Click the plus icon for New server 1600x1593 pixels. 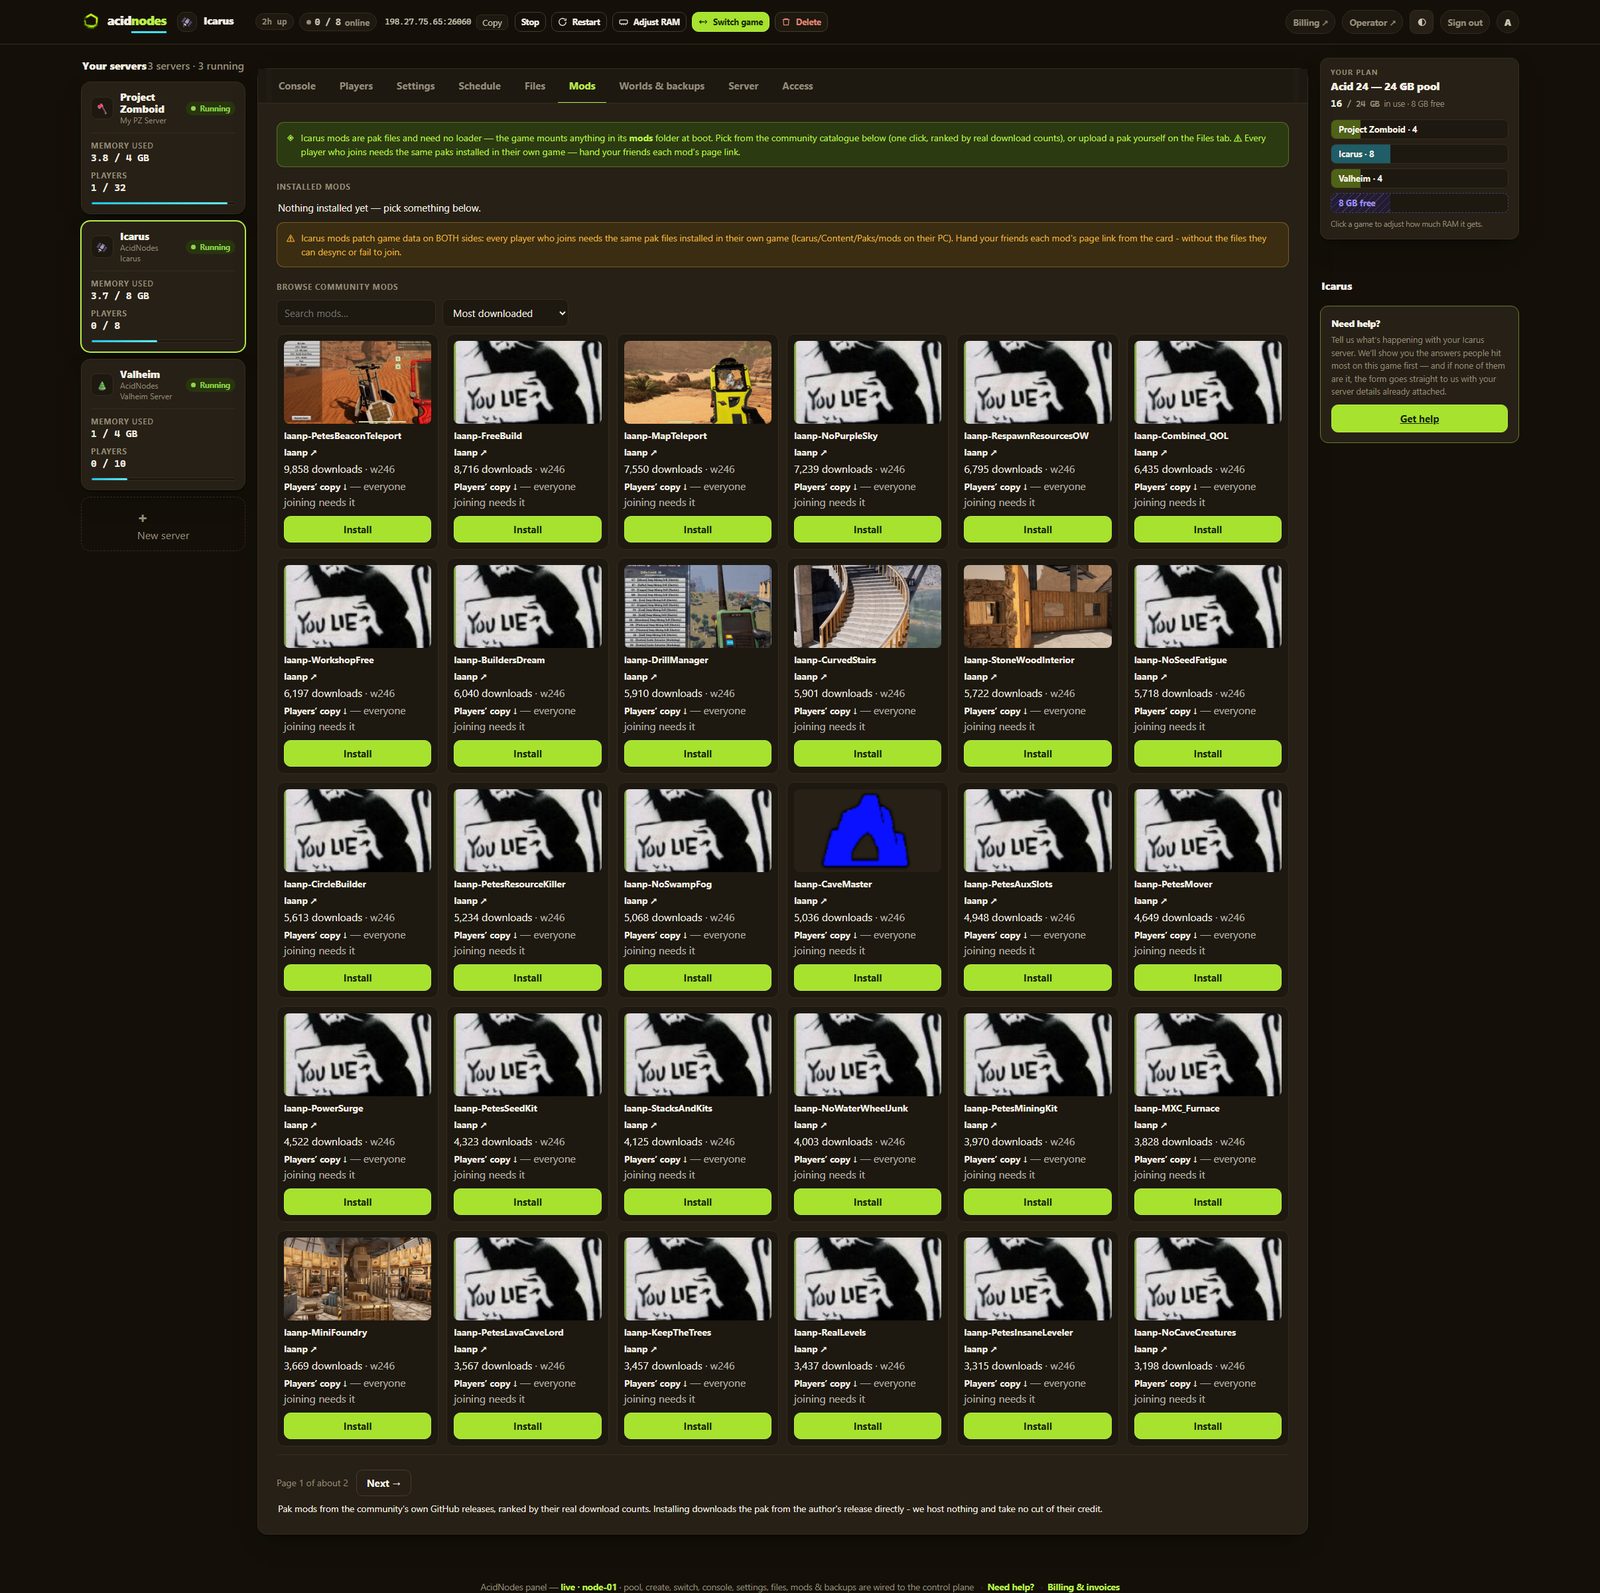142,518
